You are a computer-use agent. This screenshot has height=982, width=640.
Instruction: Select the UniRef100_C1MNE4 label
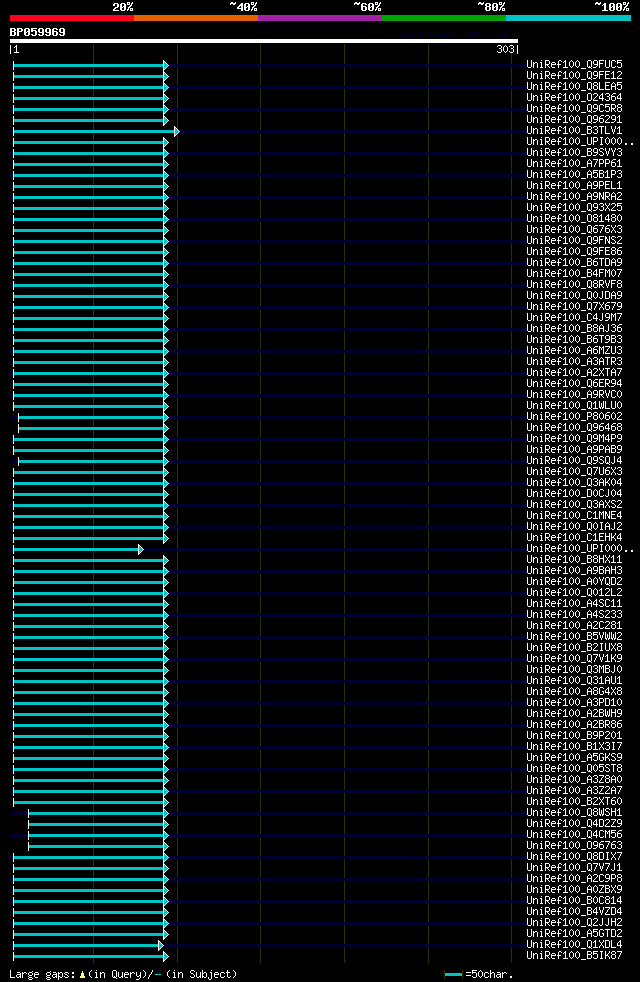pyautogui.click(x=574, y=515)
